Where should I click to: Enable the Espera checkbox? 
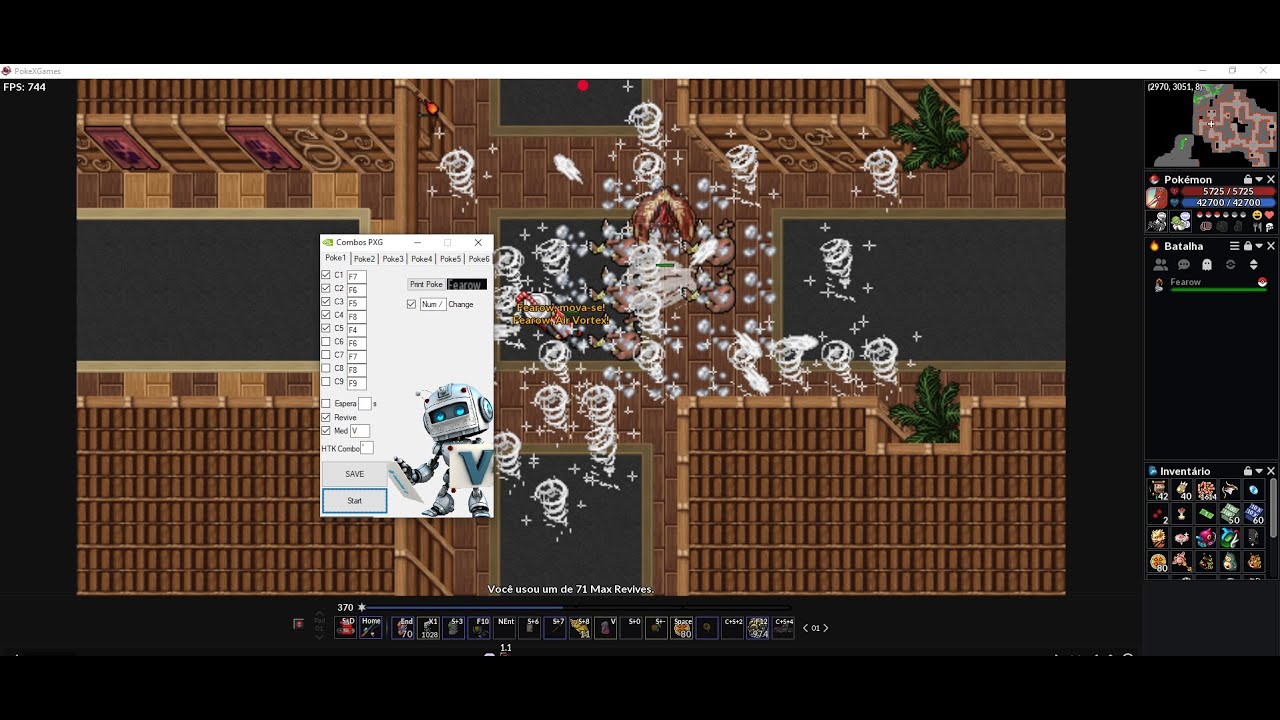click(x=326, y=404)
